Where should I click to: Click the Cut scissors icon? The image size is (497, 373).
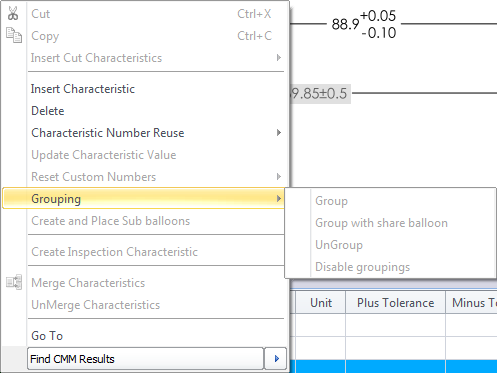(13, 13)
